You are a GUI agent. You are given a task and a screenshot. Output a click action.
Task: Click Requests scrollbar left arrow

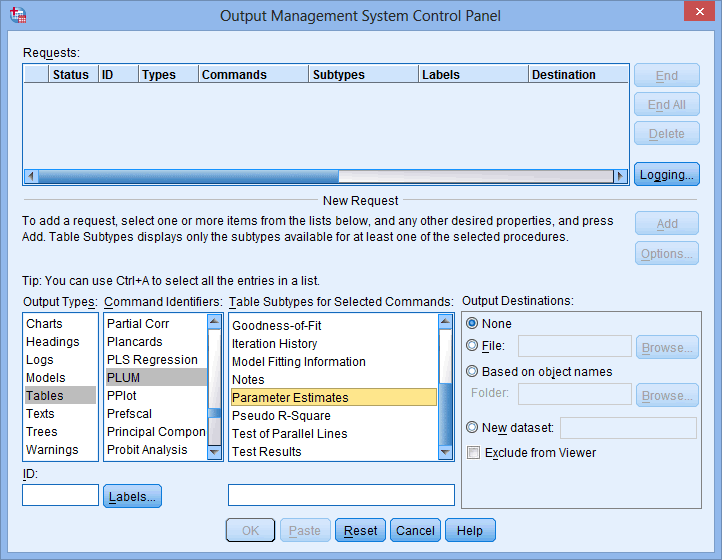(x=31, y=176)
